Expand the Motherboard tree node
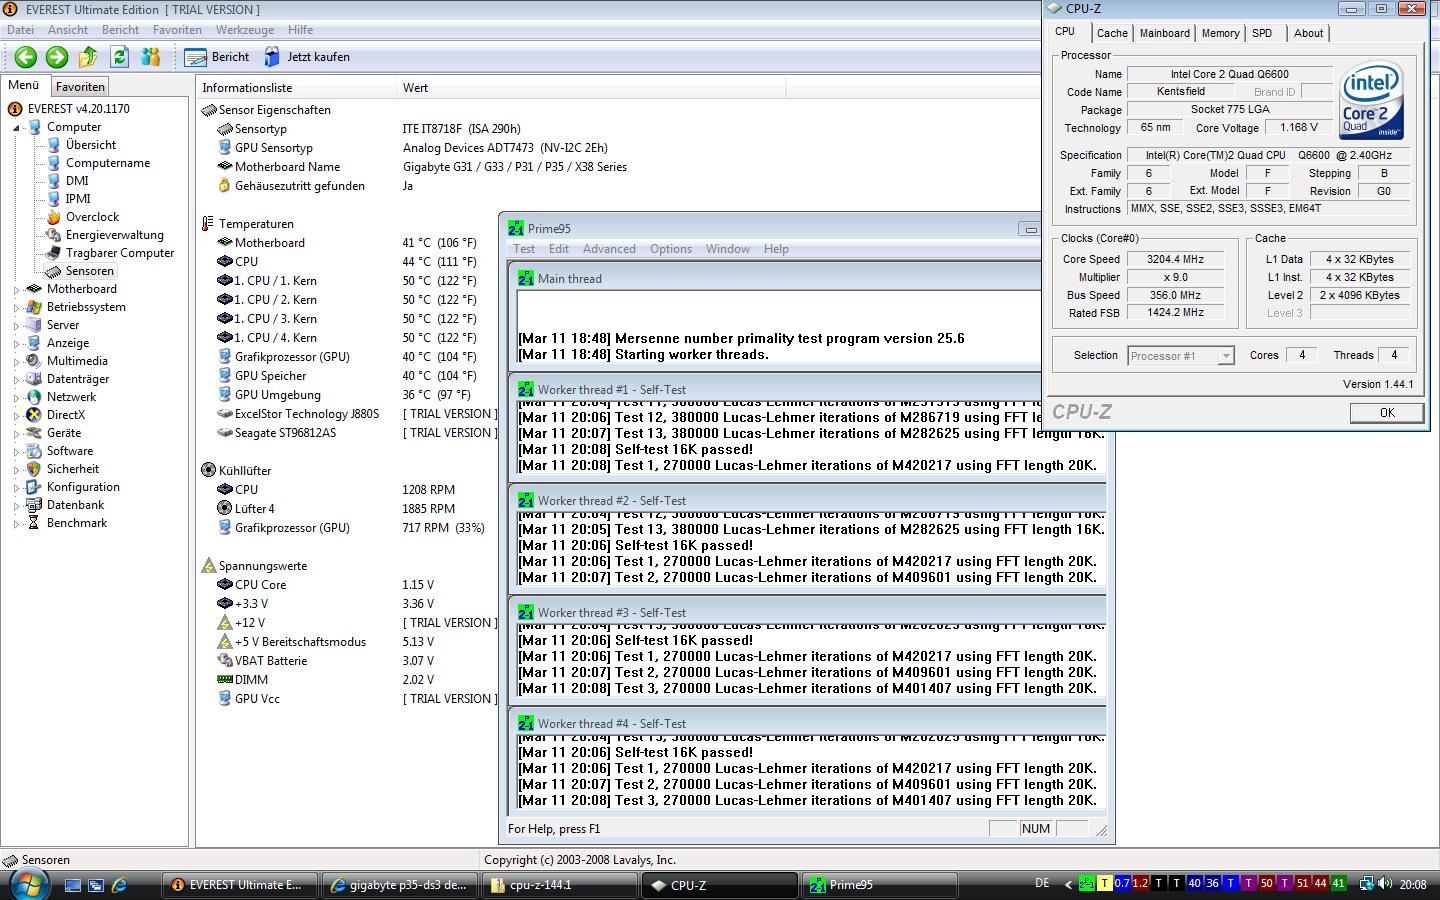 (16, 290)
